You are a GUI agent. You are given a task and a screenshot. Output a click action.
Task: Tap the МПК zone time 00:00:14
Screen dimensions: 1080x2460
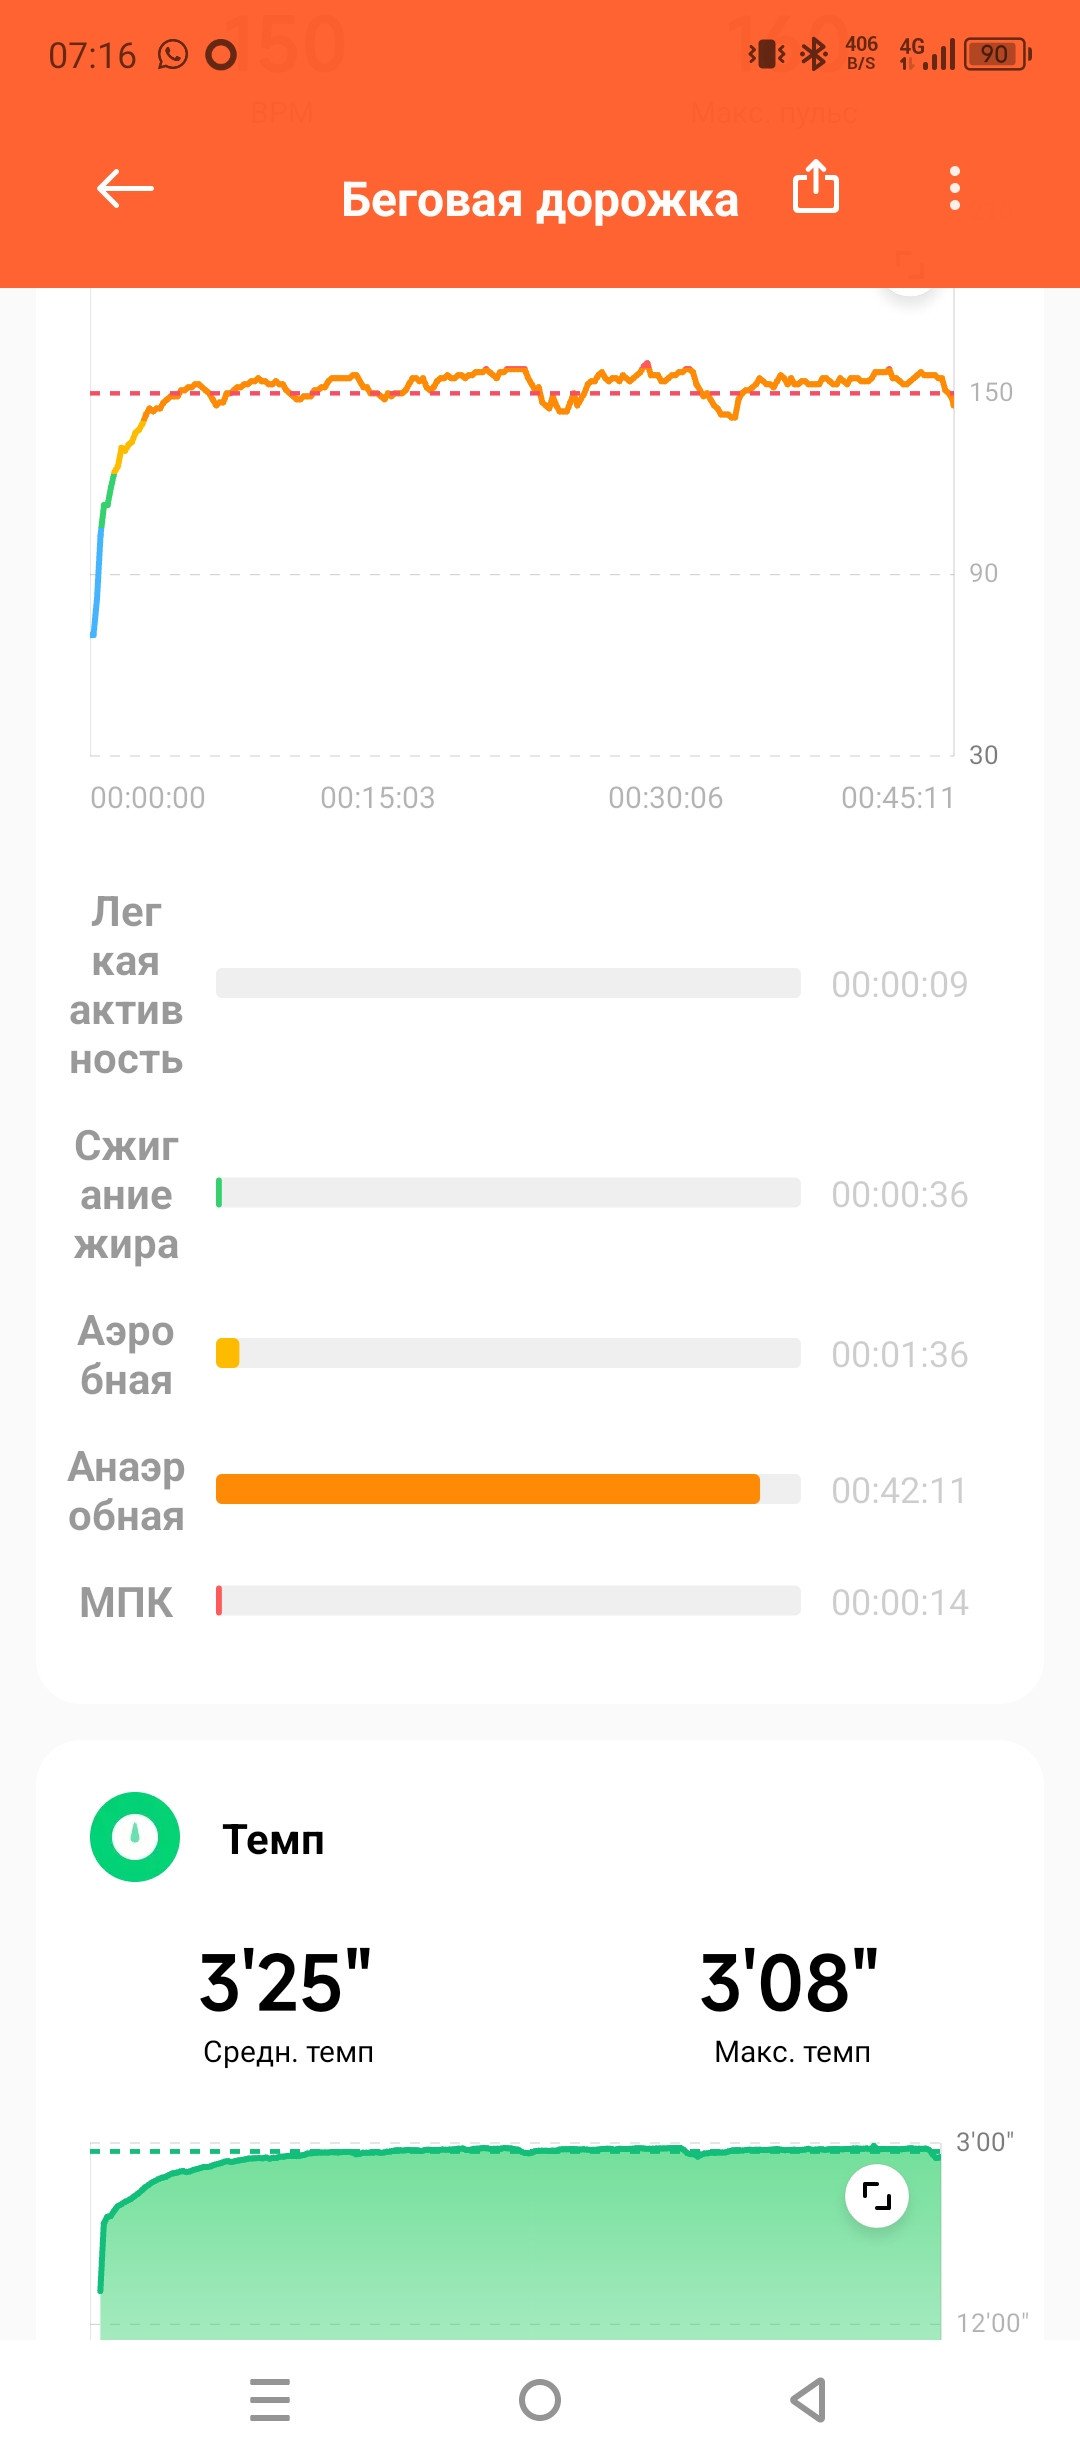click(900, 1602)
